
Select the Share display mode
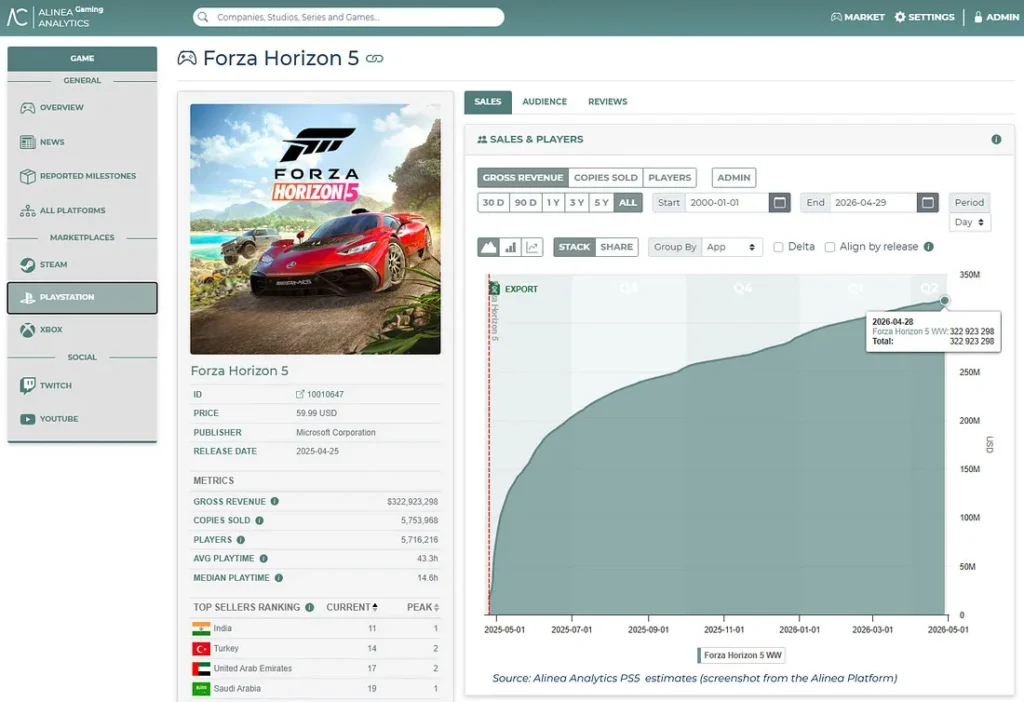click(x=616, y=247)
